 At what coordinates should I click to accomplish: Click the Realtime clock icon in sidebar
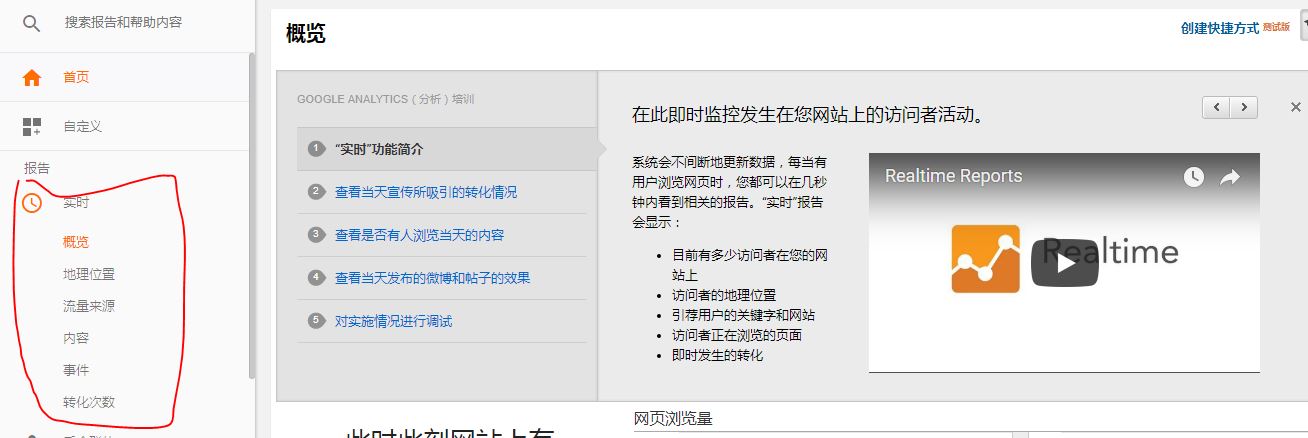[x=32, y=203]
